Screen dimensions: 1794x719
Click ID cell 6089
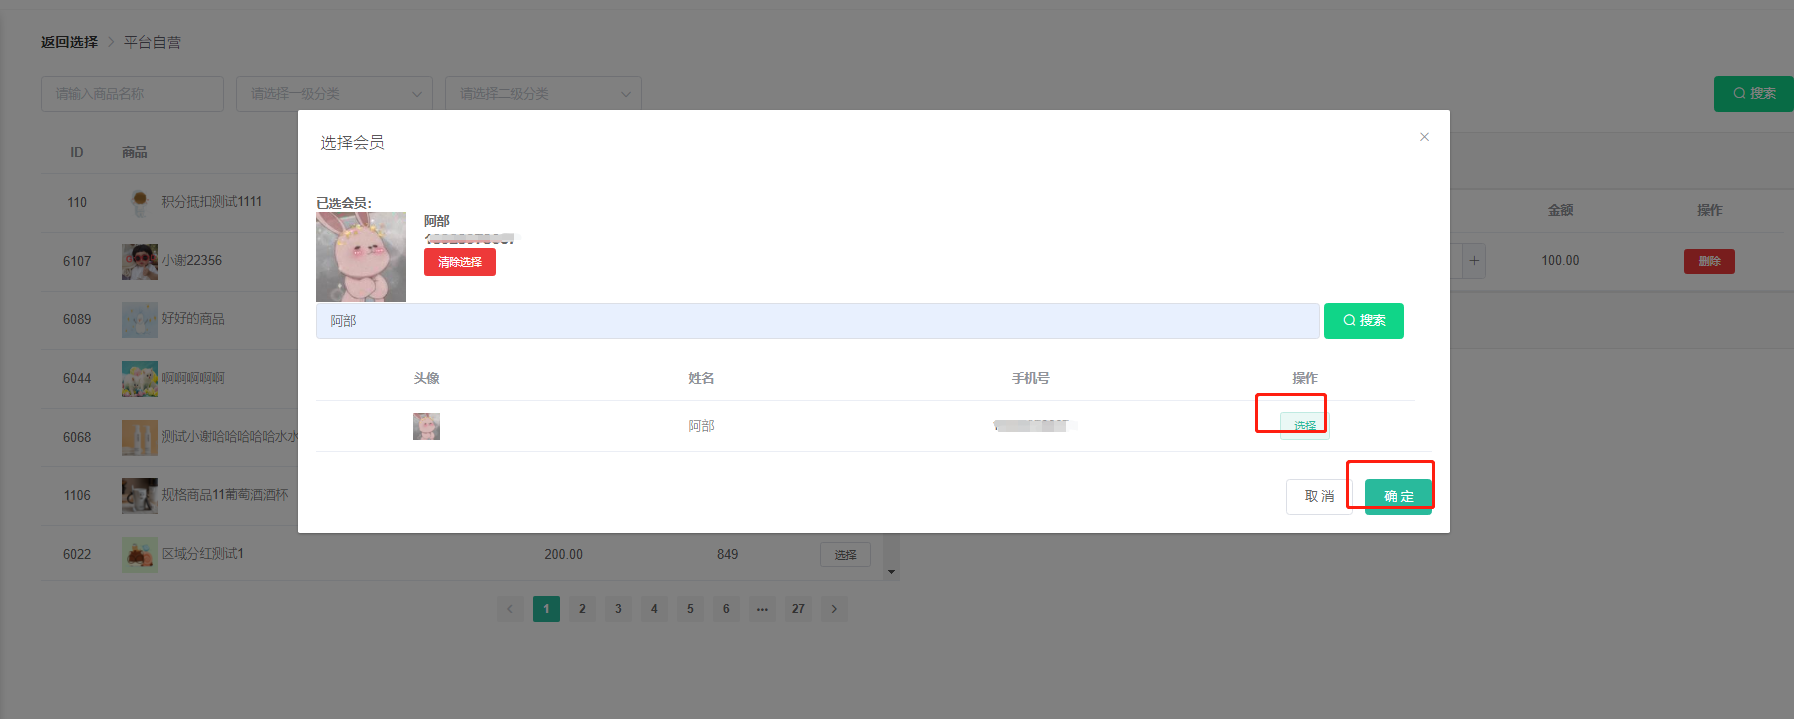77,320
